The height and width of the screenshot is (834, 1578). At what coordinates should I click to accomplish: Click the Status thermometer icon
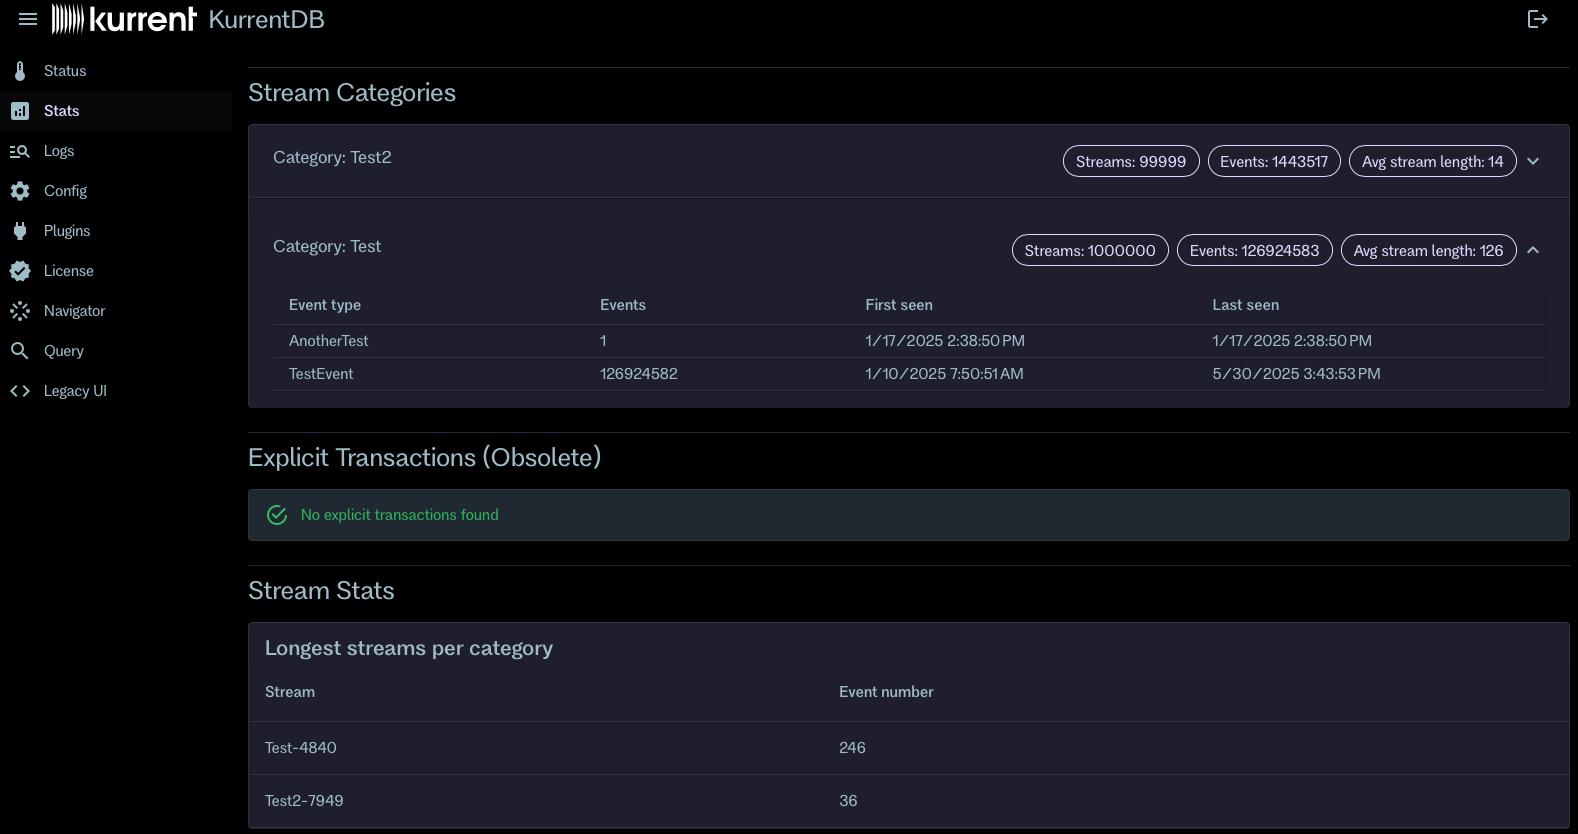tap(20, 71)
